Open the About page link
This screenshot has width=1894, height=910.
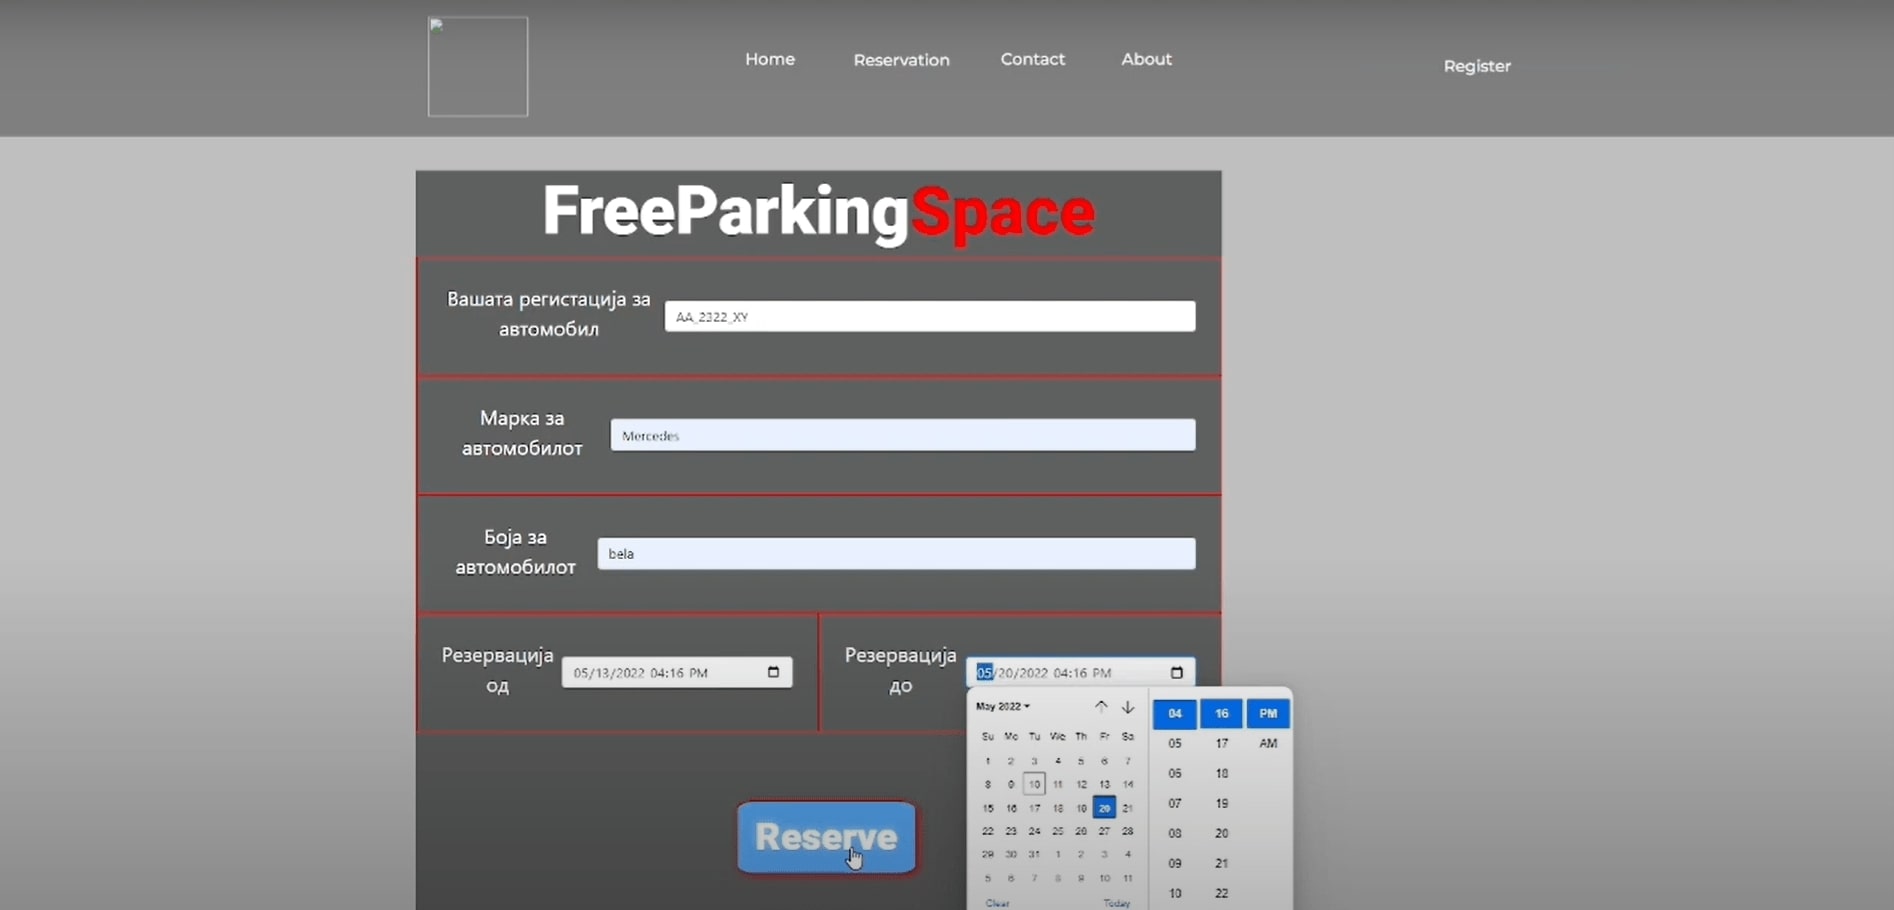pos(1146,59)
